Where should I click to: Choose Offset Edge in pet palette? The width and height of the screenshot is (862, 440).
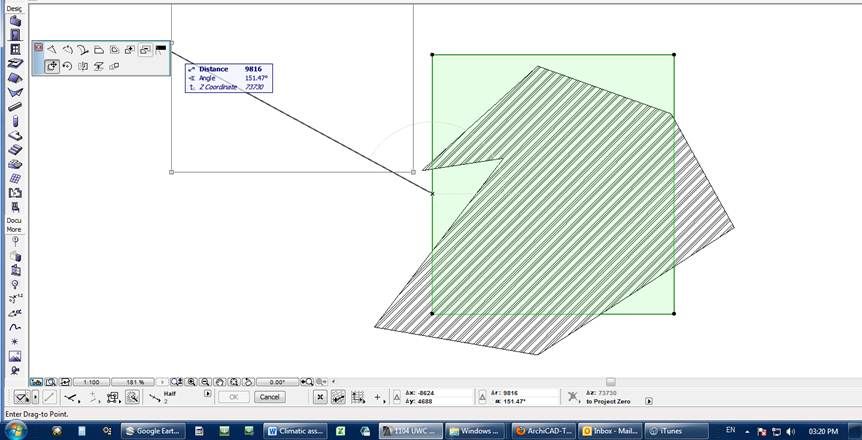tap(98, 50)
